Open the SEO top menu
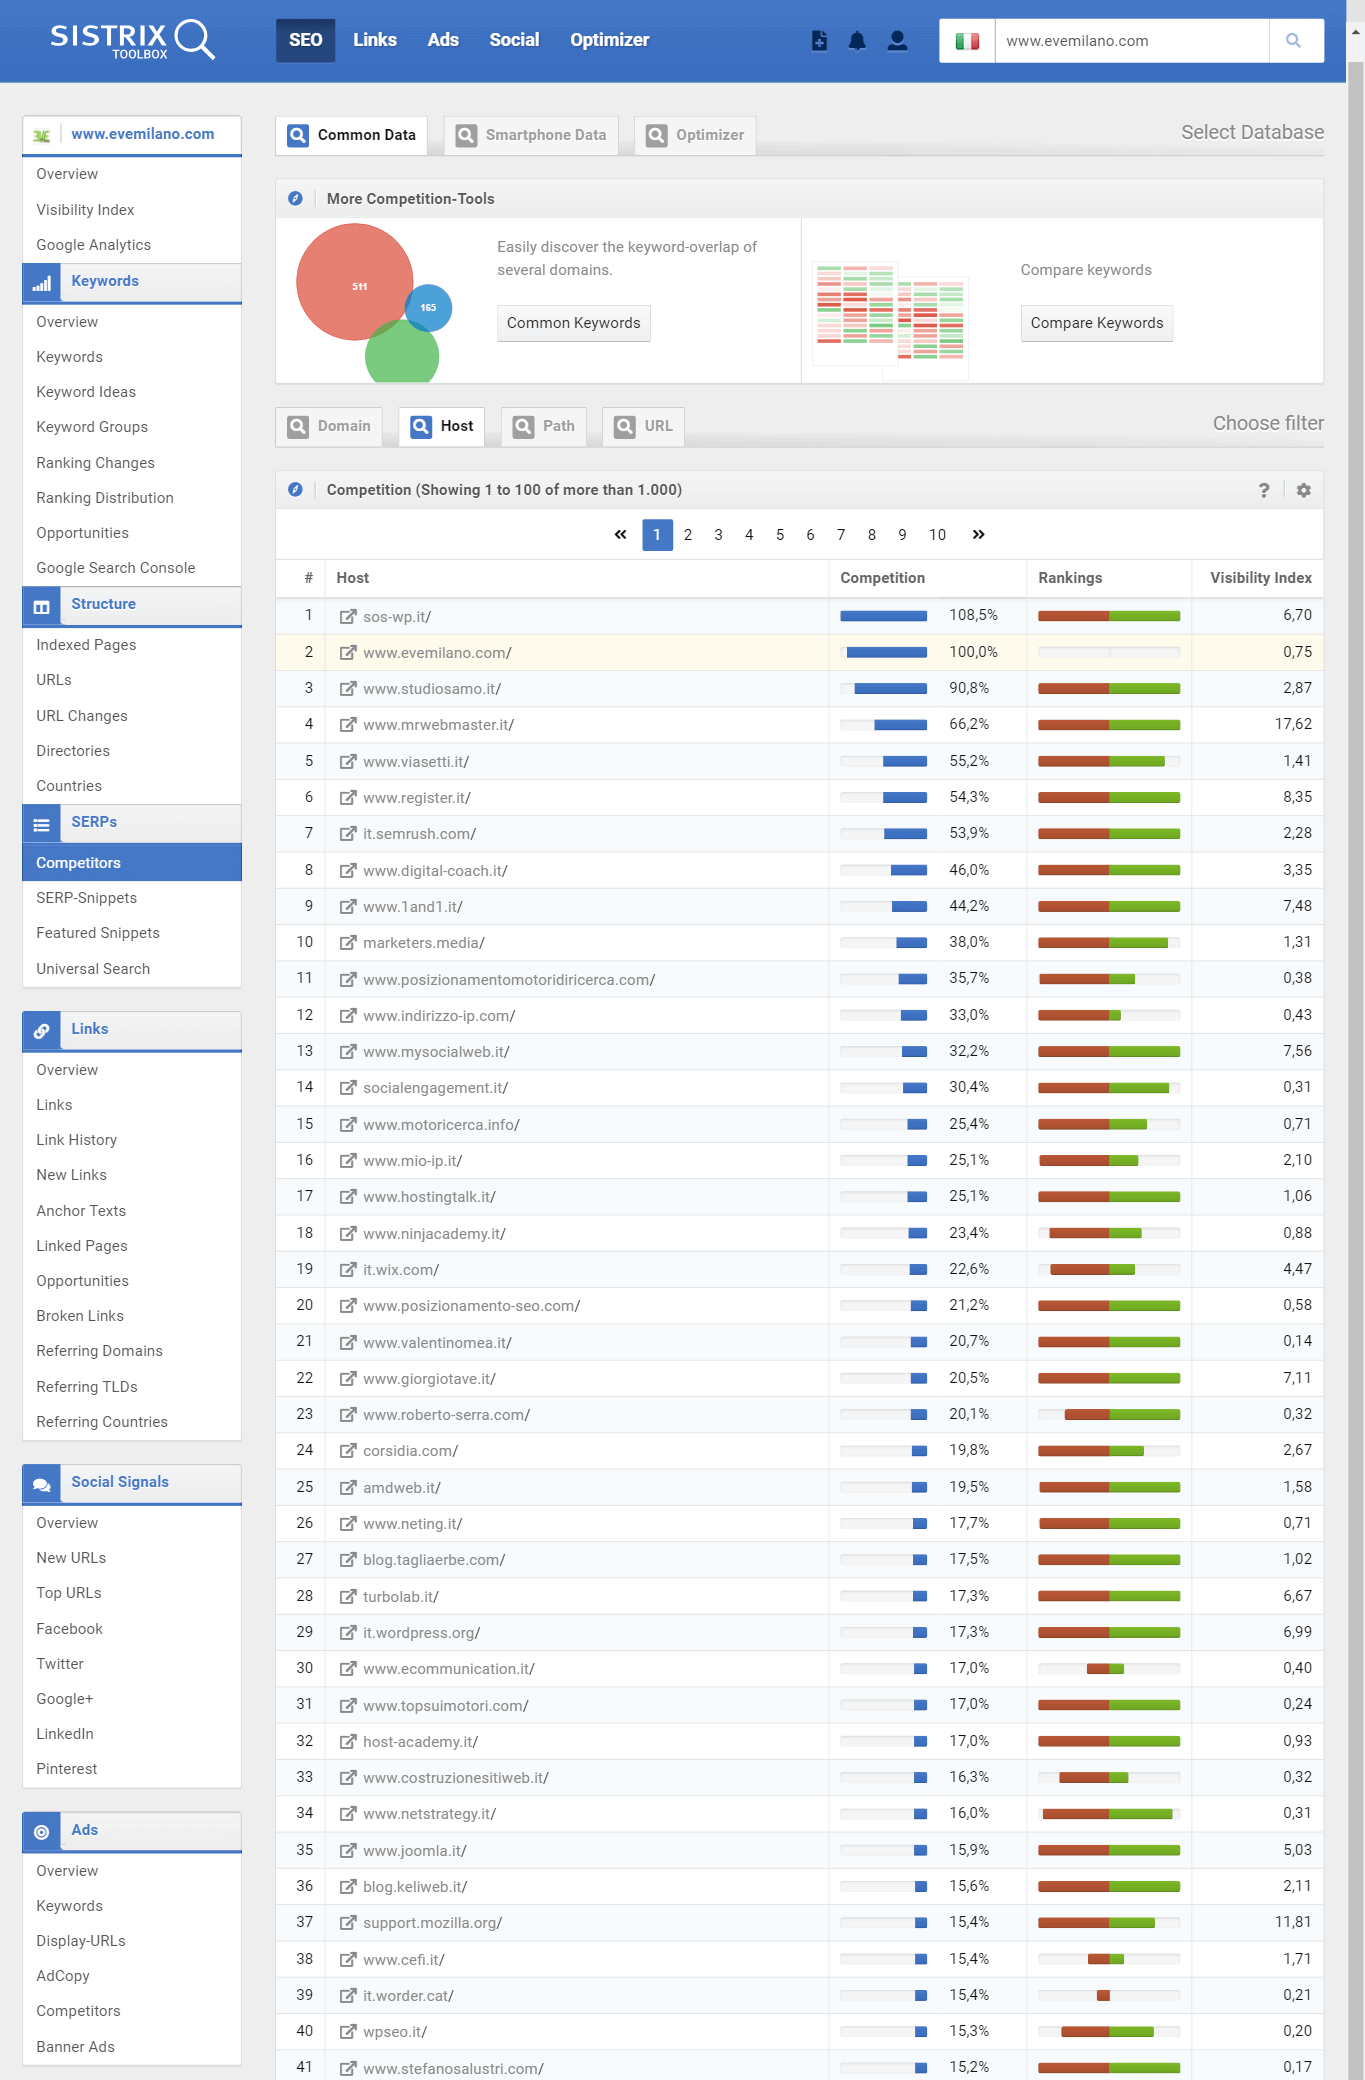Image resolution: width=1365 pixels, height=2080 pixels. (305, 40)
